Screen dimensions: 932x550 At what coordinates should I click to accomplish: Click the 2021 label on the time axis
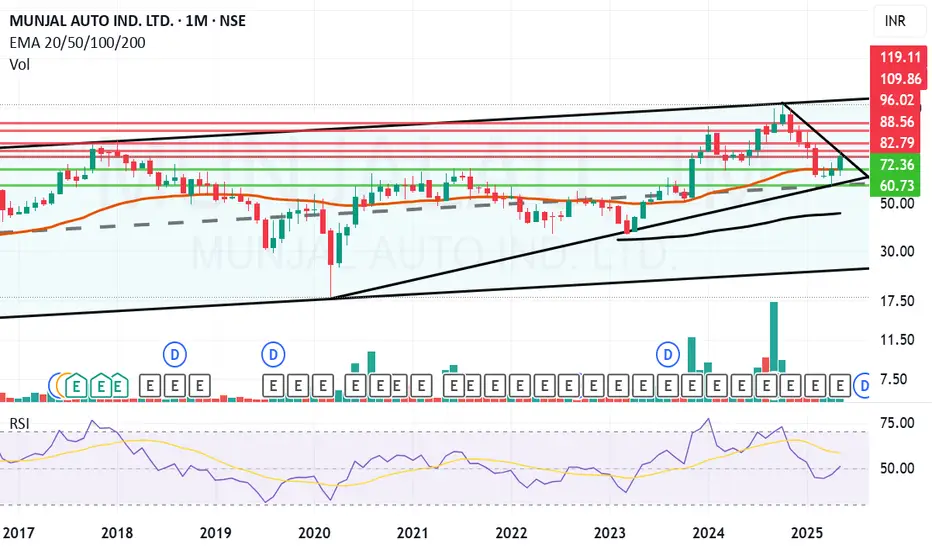(x=413, y=533)
